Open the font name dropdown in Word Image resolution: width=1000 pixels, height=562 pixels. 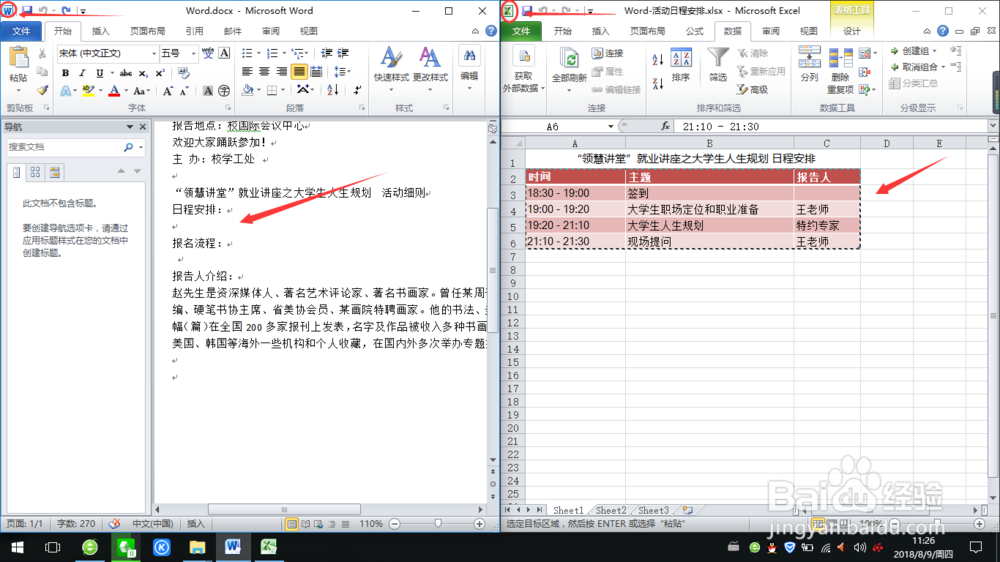pyautogui.click(x=154, y=54)
